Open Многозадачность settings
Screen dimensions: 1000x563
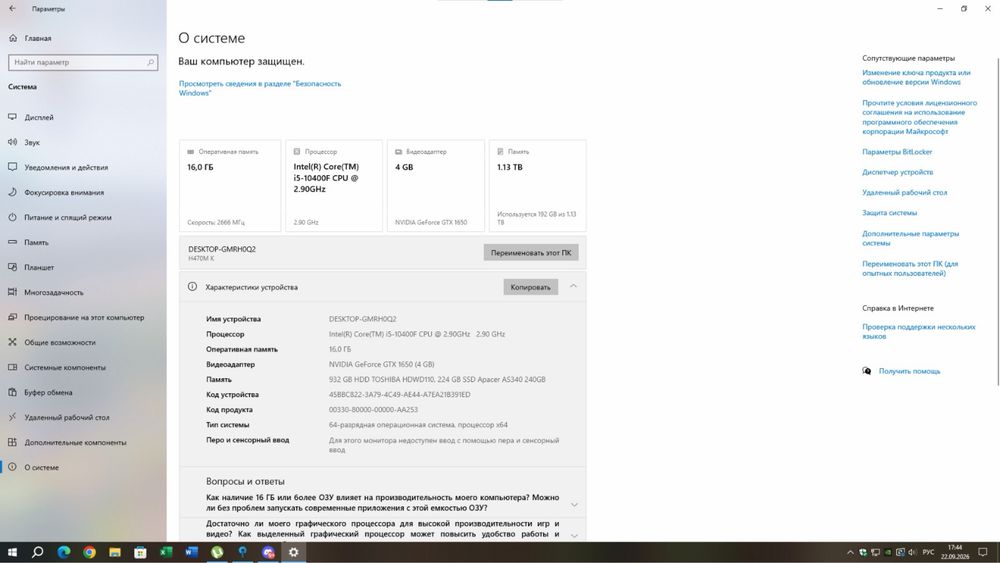(x=54, y=292)
